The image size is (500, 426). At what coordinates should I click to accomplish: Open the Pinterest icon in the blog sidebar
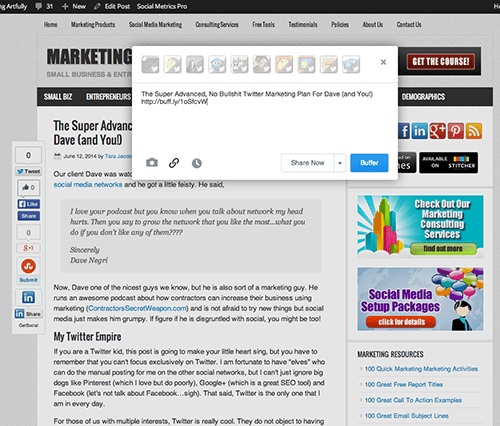pyautogui.click(x=455, y=131)
